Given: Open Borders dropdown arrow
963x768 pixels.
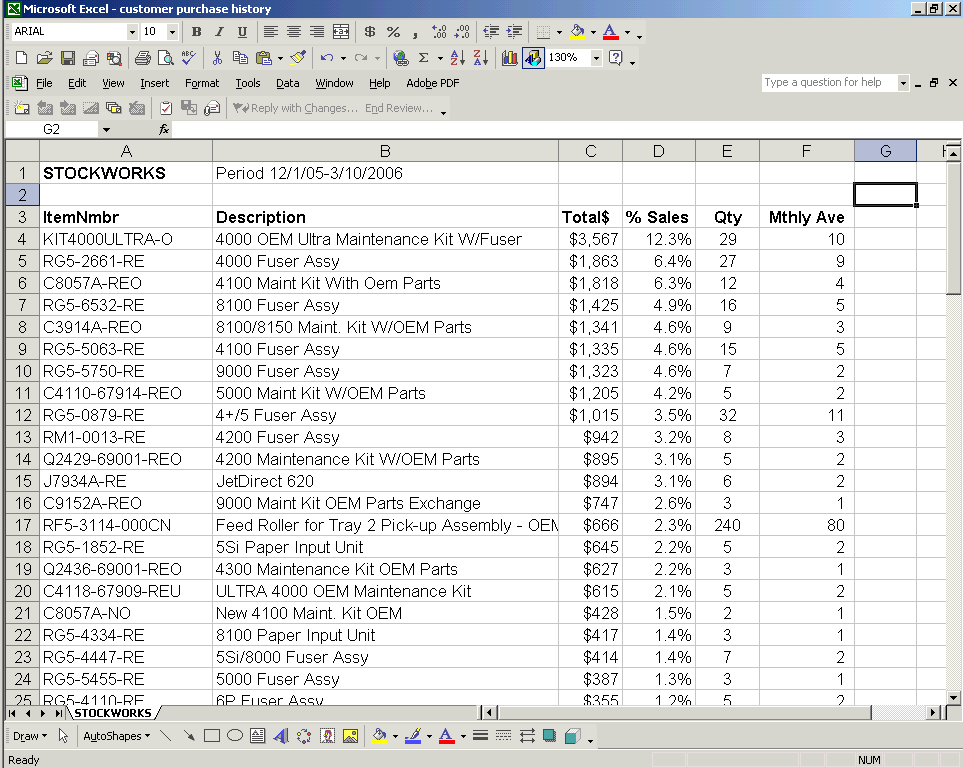Looking at the screenshot, I should point(559,32).
